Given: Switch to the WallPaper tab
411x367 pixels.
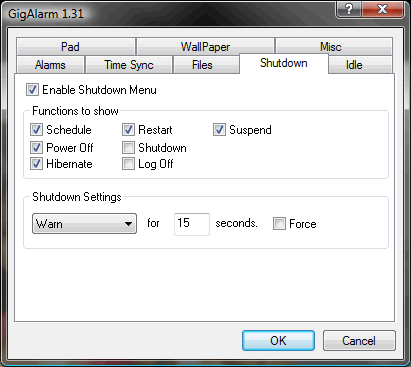Looking at the screenshot, I should tap(205, 47).
